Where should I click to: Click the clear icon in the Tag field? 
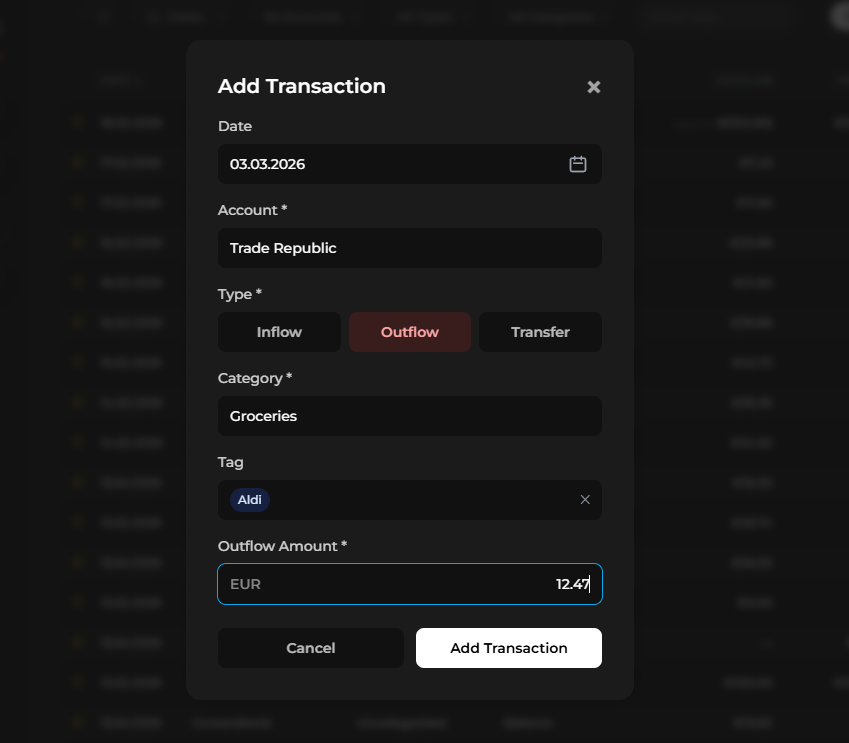coord(585,499)
